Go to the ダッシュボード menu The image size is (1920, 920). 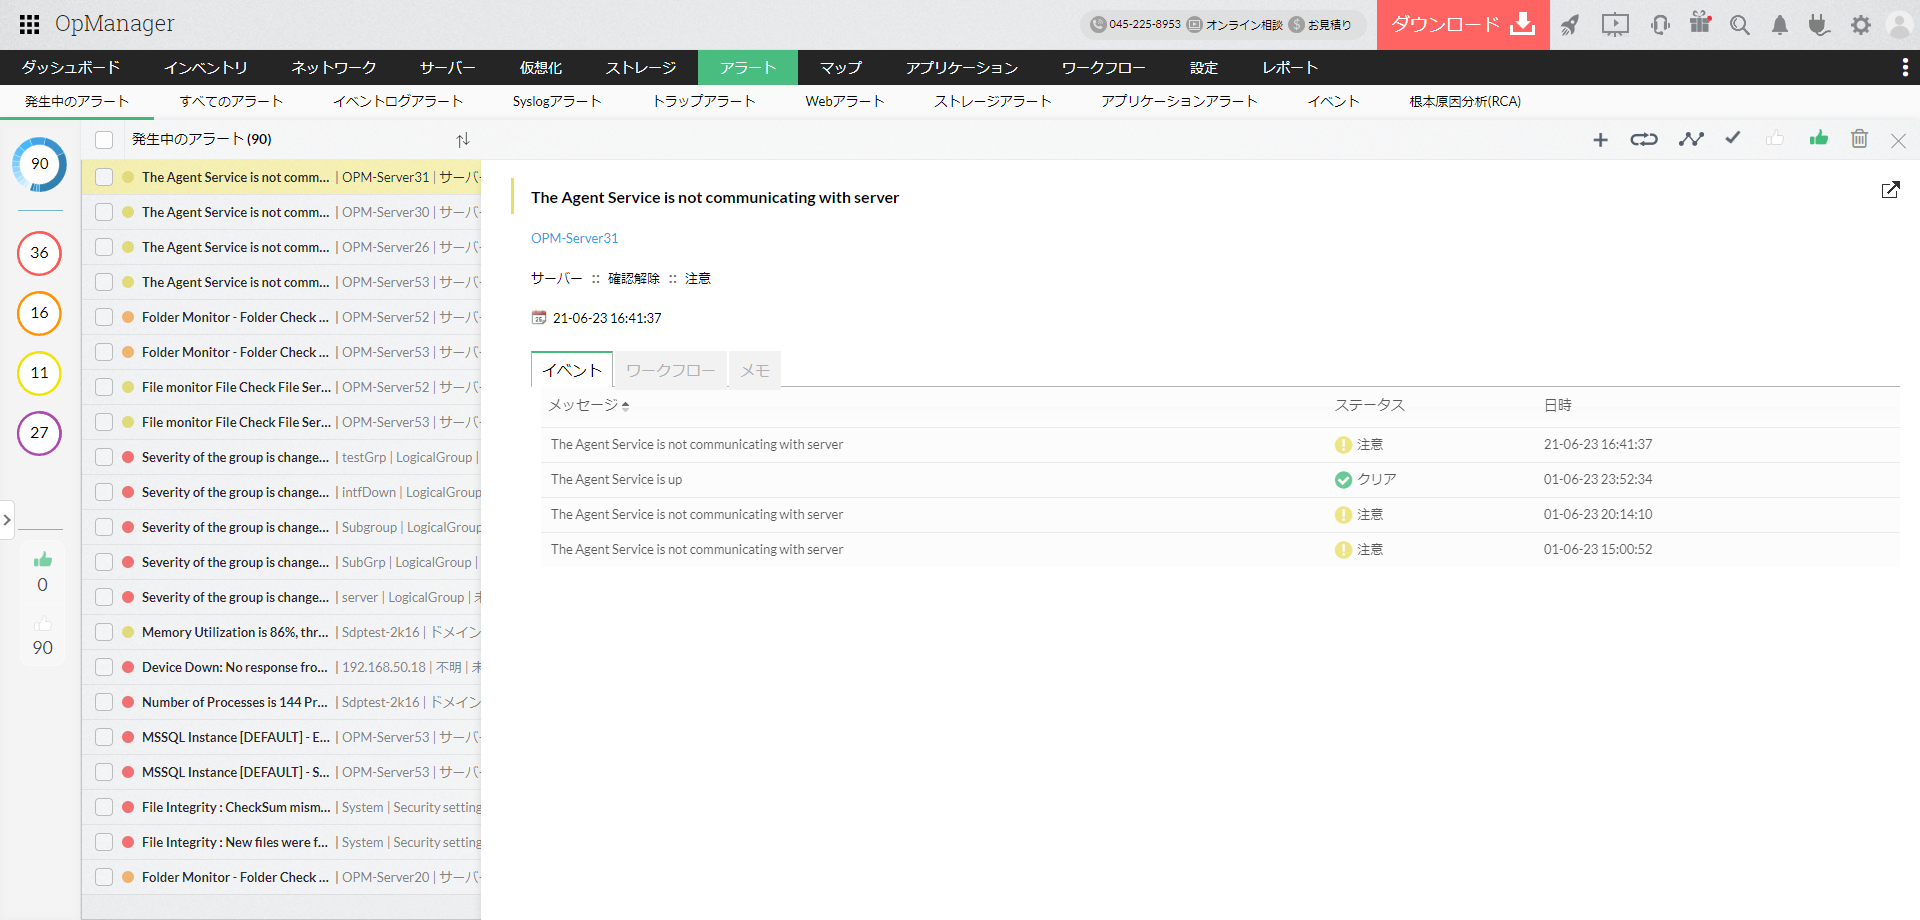[71, 67]
